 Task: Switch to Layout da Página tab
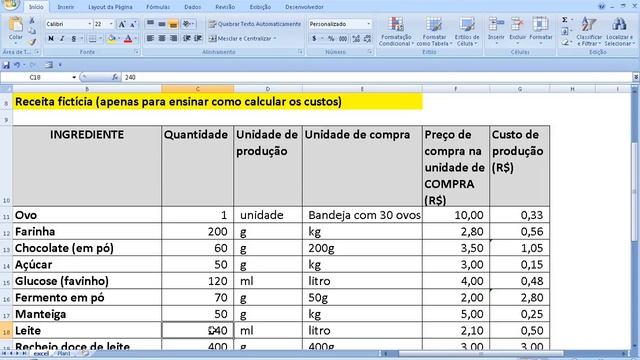[x=110, y=7]
